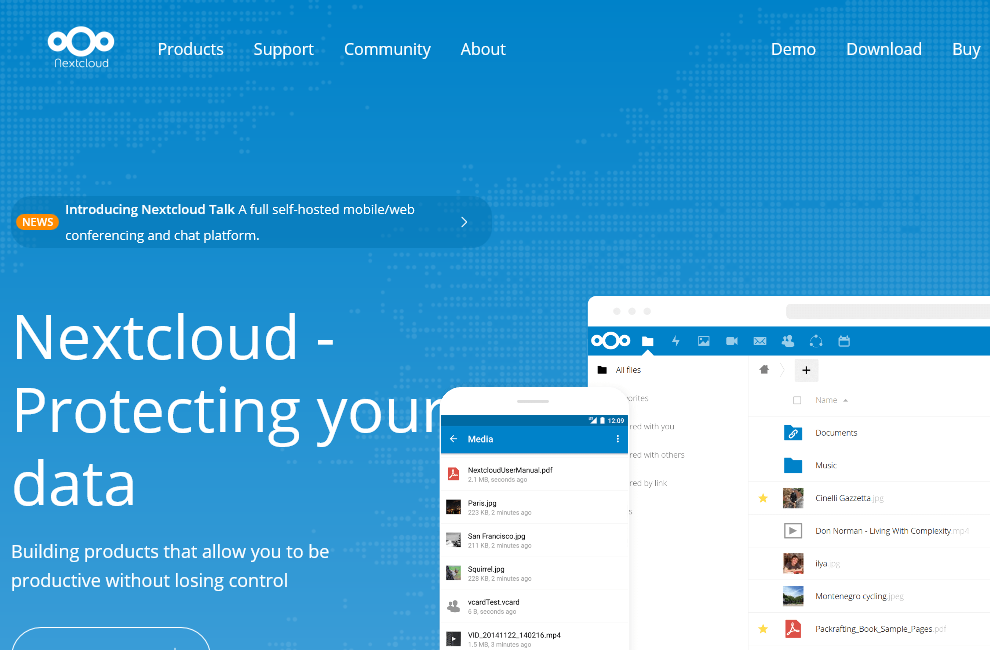Image resolution: width=990 pixels, height=650 pixels.
Task: Open the Community menu
Action: [387, 49]
